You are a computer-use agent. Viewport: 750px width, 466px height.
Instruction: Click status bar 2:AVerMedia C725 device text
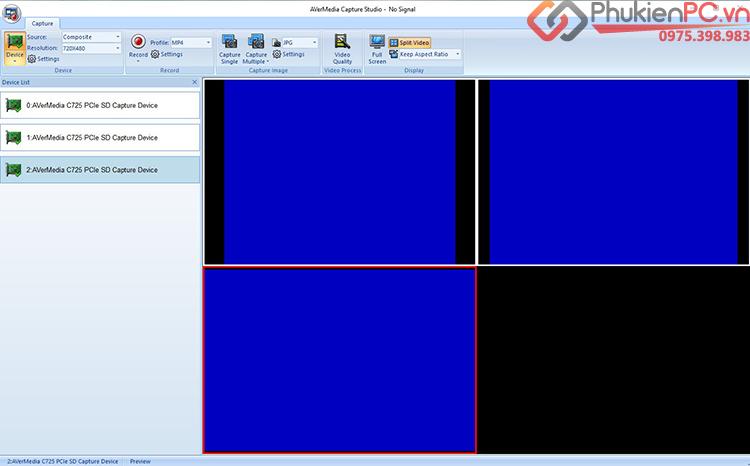[x=63, y=462]
